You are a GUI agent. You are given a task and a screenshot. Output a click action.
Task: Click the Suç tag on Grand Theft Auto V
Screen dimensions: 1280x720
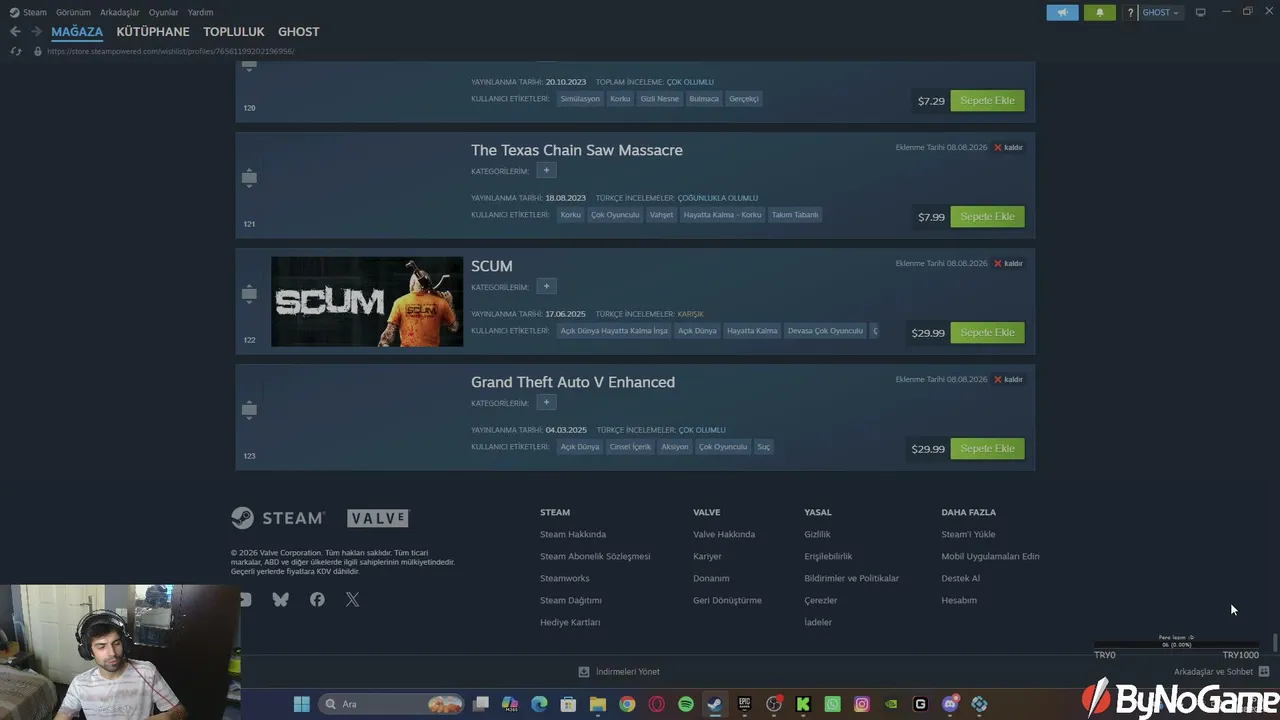point(763,447)
